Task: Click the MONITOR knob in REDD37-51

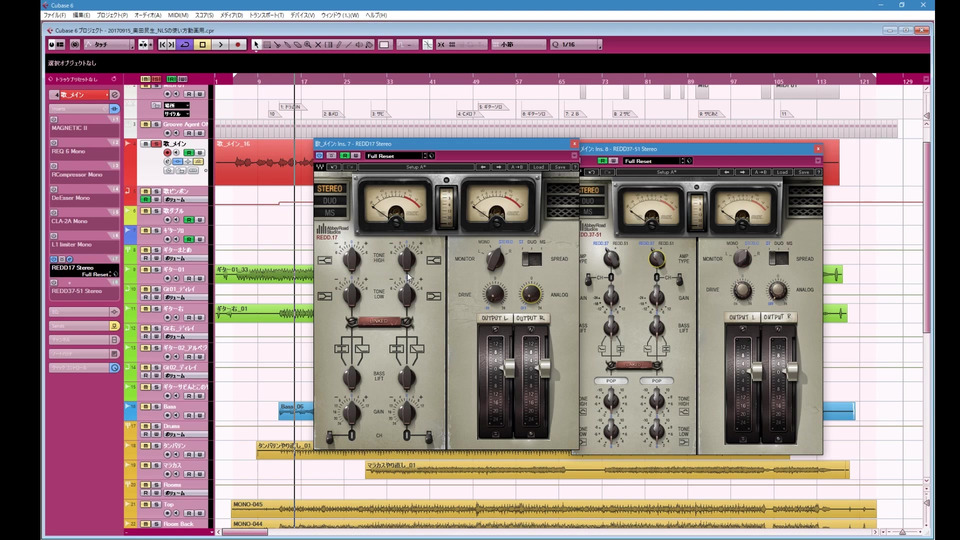Action: [741, 258]
